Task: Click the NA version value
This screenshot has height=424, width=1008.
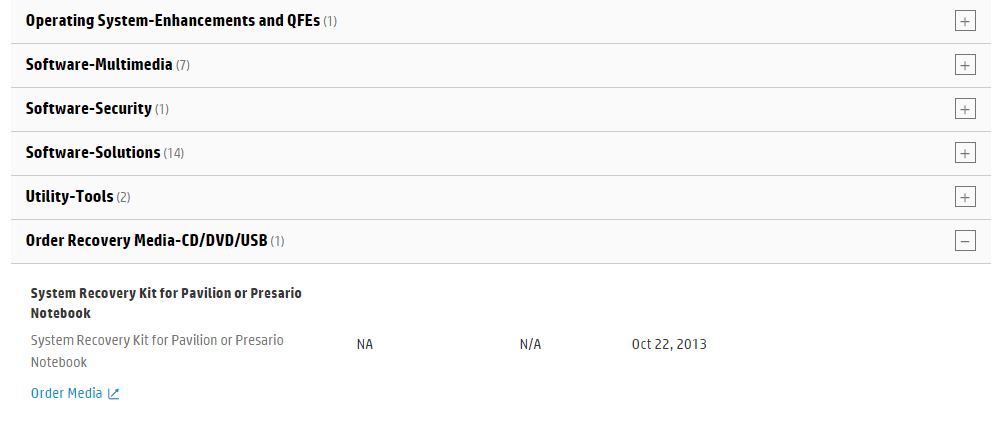Action: click(364, 344)
